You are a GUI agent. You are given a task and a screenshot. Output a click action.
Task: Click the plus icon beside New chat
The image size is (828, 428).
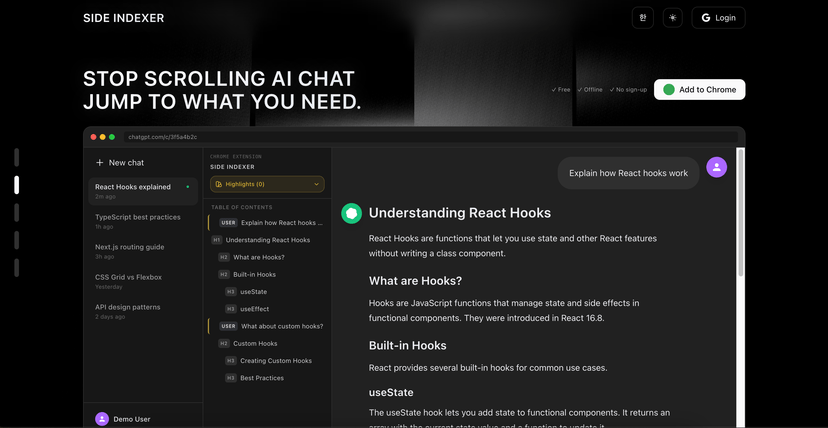click(x=100, y=162)
